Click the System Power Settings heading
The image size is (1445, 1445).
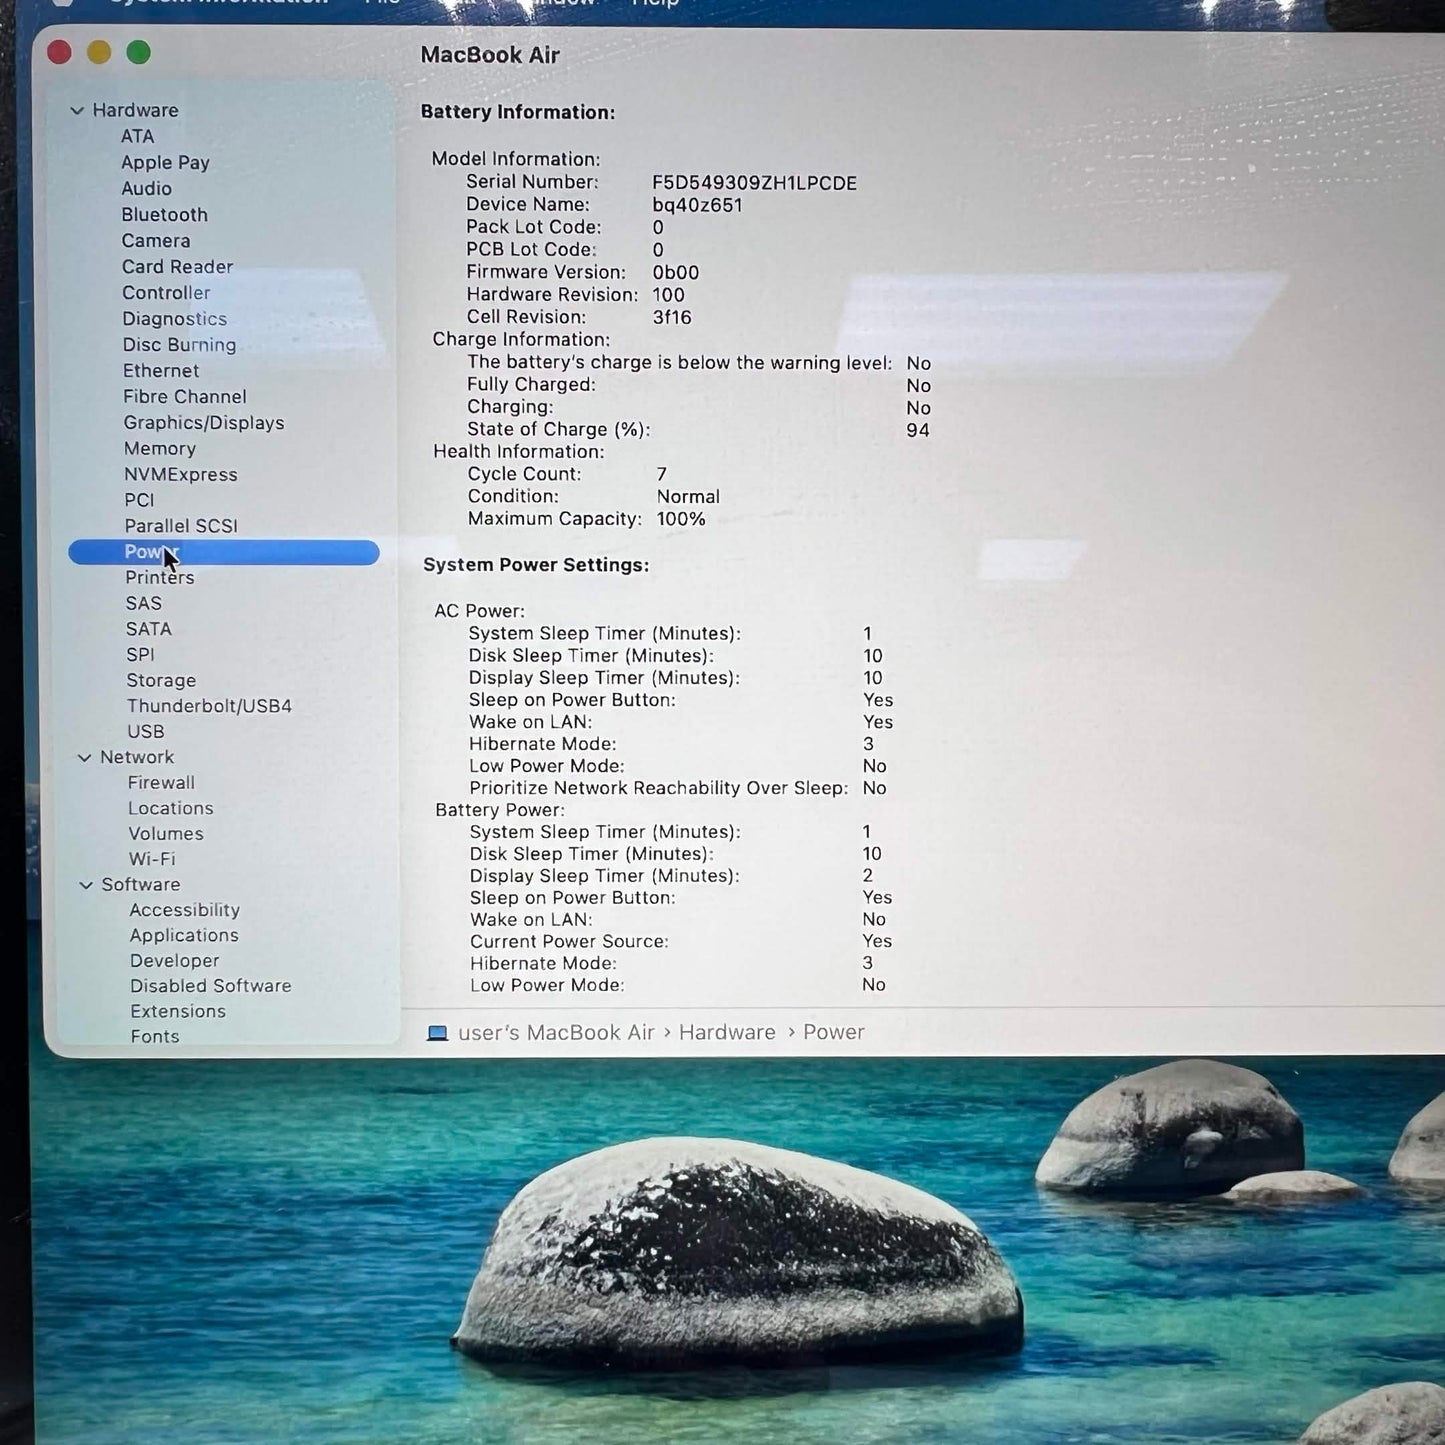click(535, 565)
